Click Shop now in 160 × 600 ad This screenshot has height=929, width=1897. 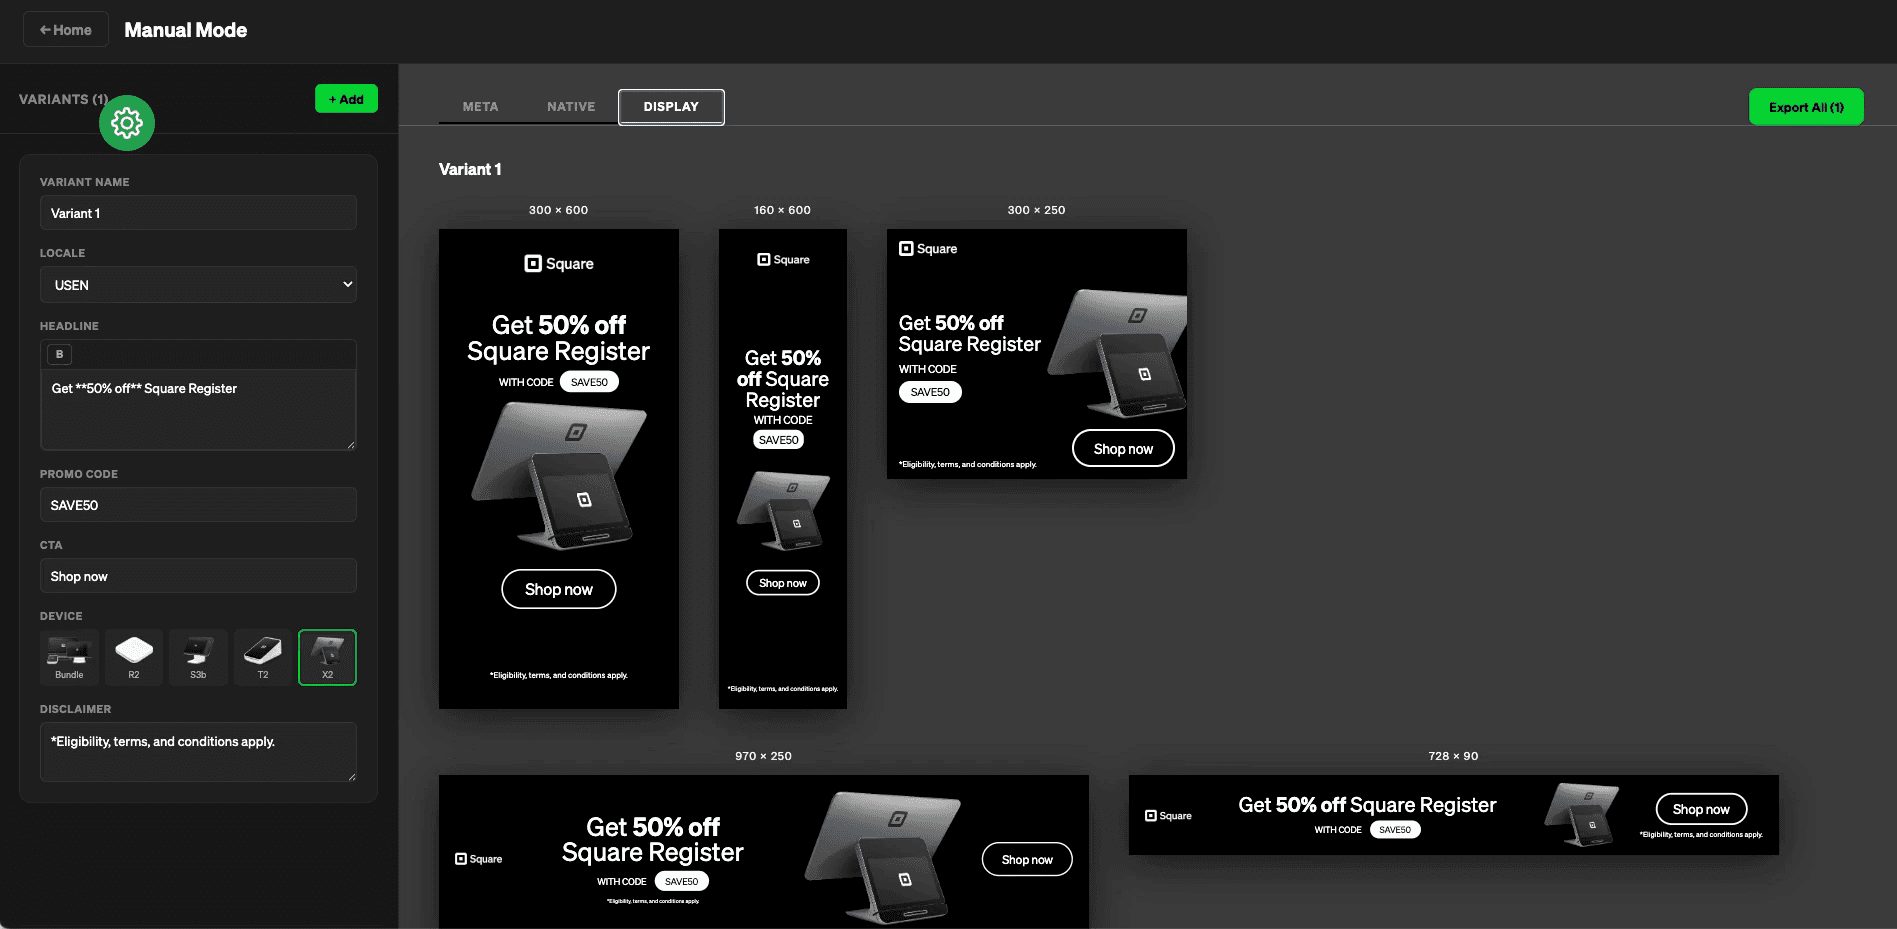[783, 583]
